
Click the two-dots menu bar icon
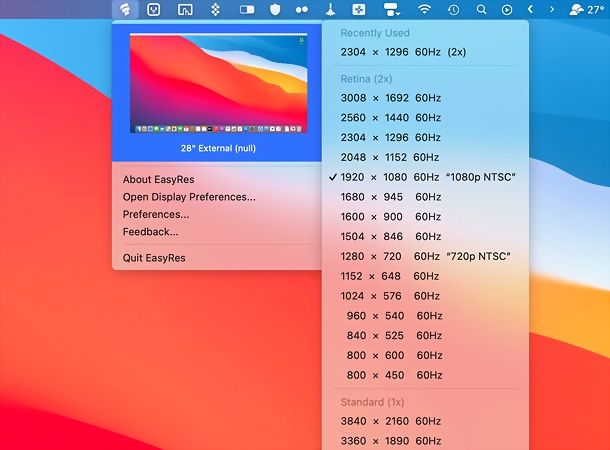[x=302, y=10]
